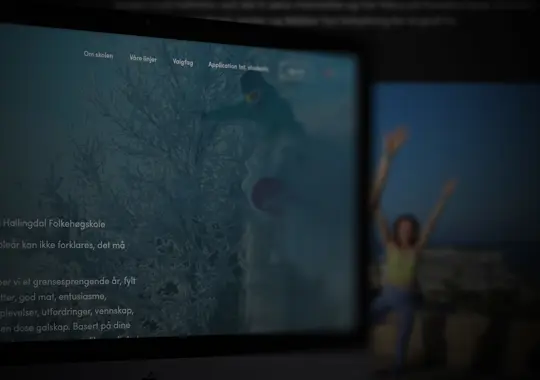Click the 'god mat, entusiasme' text line

click(53, 297)
